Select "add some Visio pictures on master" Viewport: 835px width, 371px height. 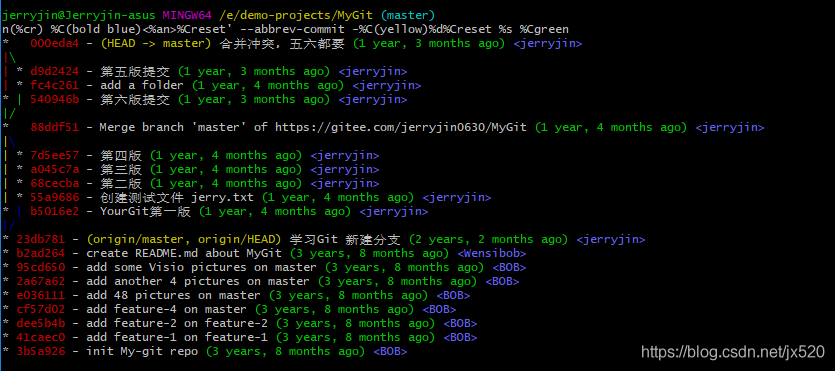[201, 268]
